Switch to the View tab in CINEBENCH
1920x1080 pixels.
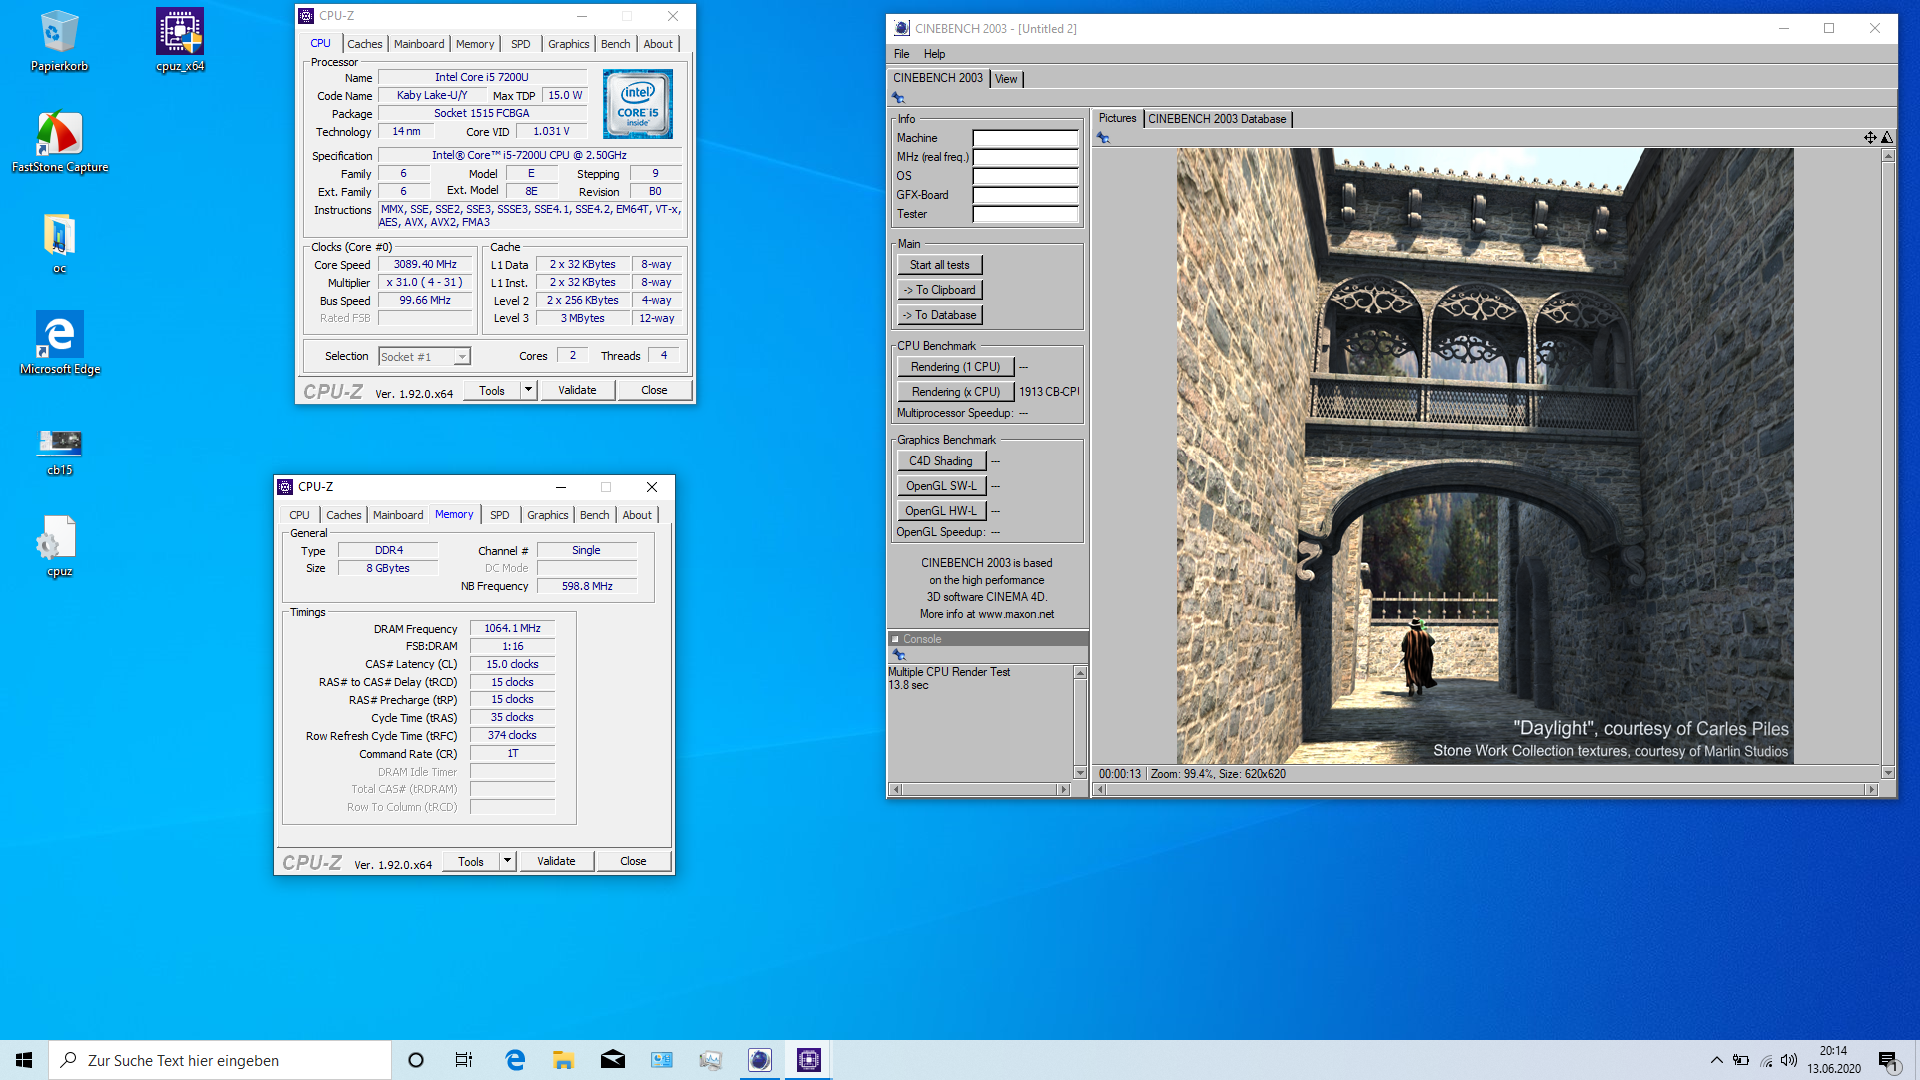[1006, 79]
